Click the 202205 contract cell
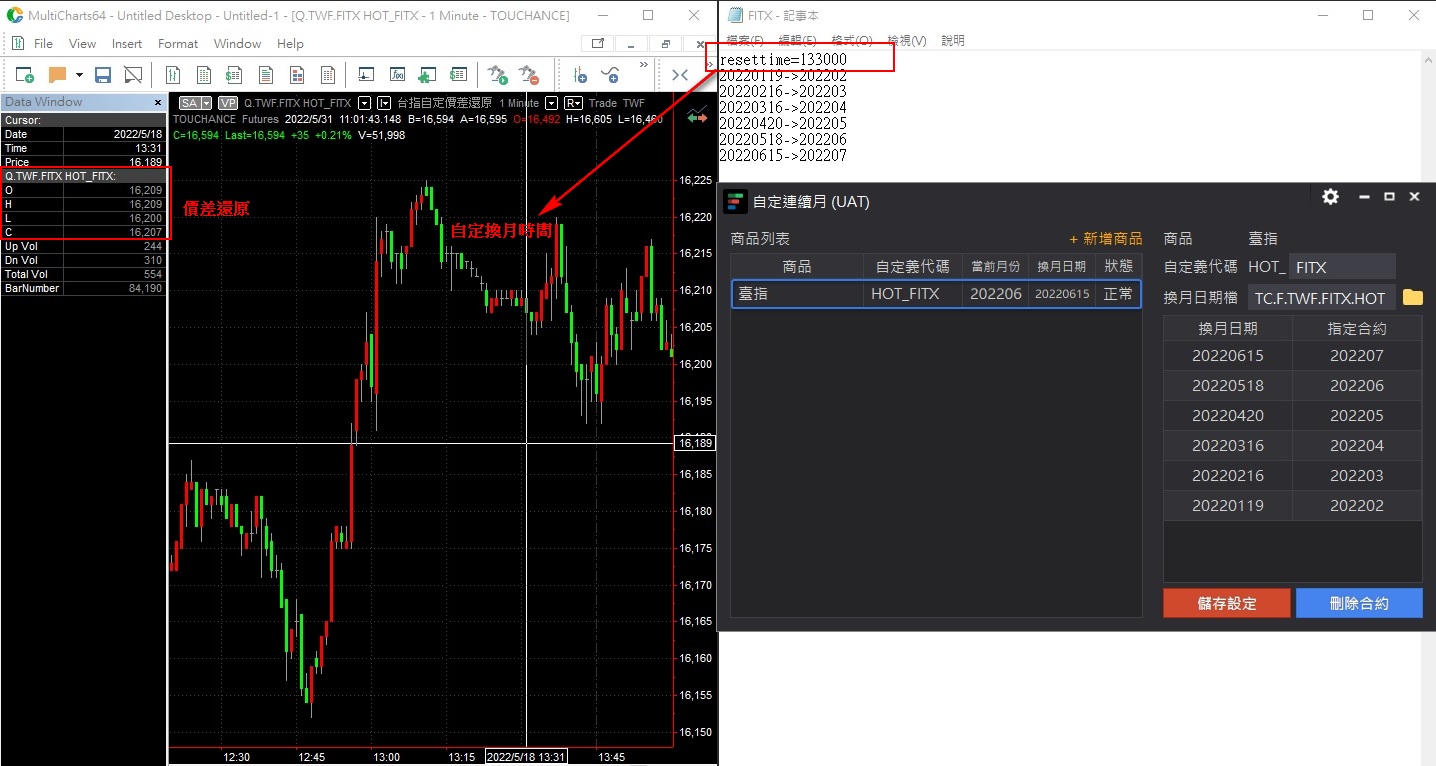 1357,416
